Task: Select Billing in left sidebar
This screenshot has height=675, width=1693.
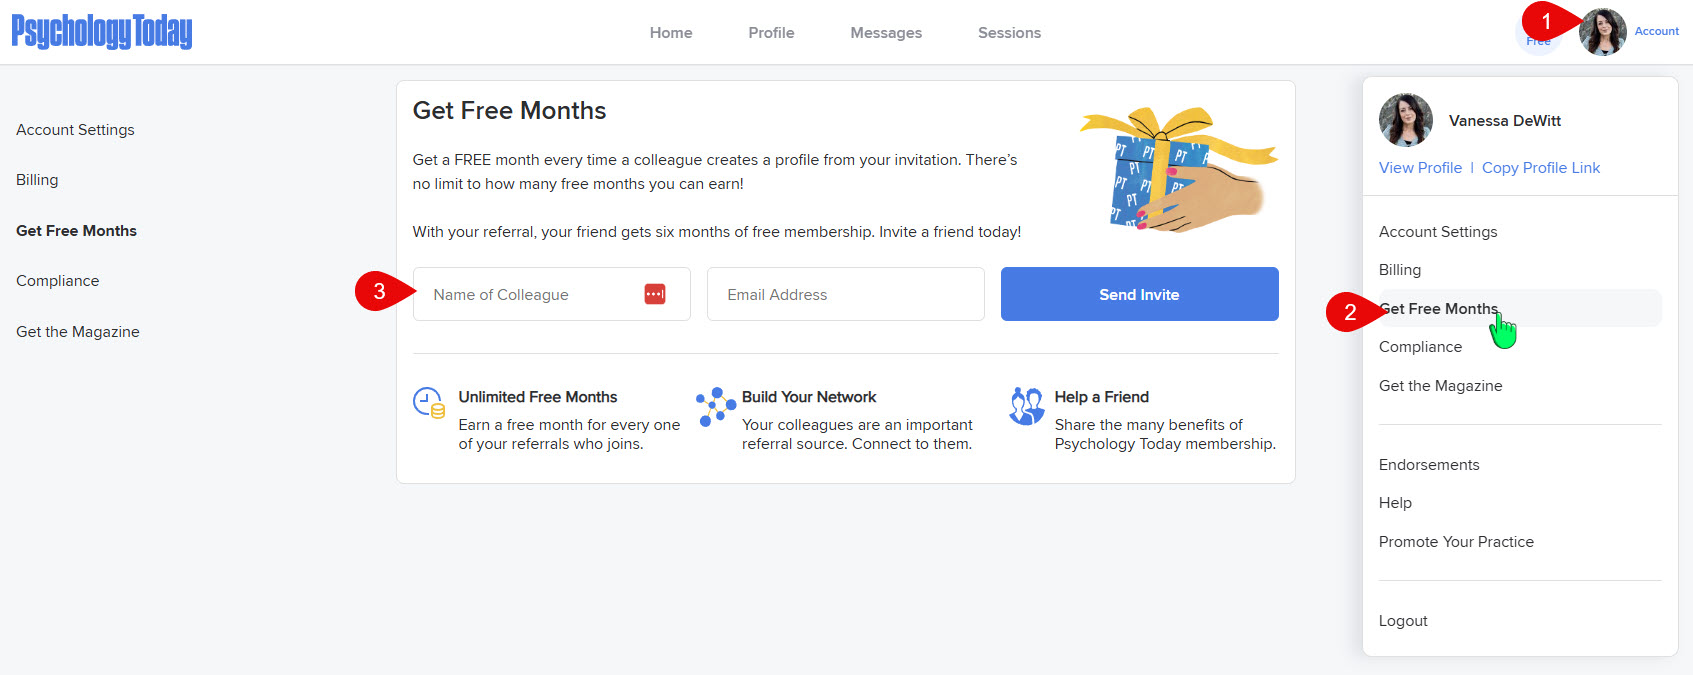Action: pyautogui.click(x=37, y=180)
